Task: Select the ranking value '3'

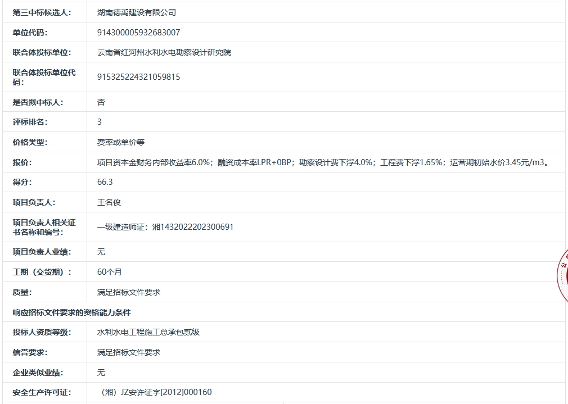Action: pyautogui.click(x=99, y=122)
